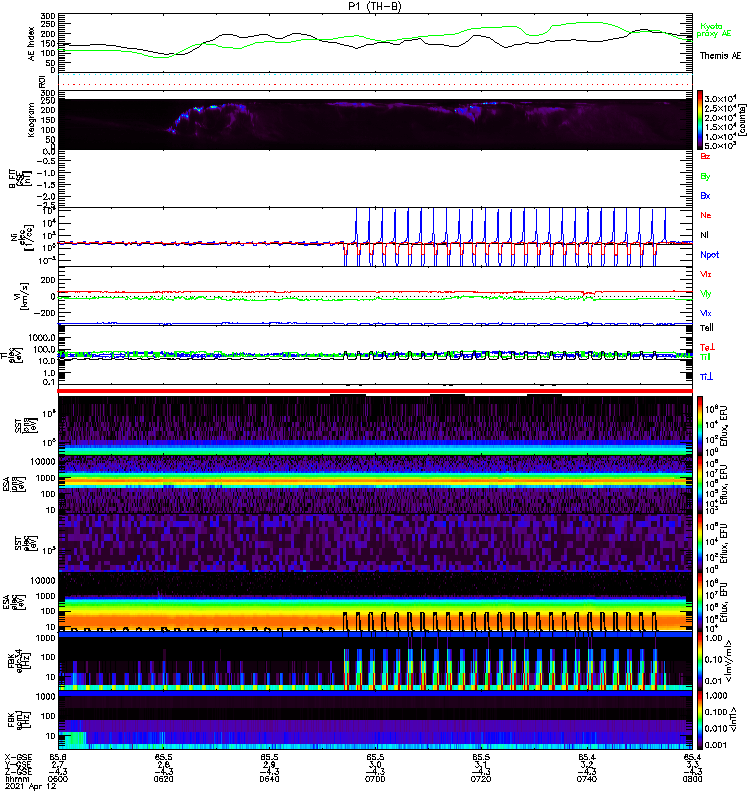Click the 'X-GSE' row label
This screenshot has height=800, width=750.
pos(17,758)
